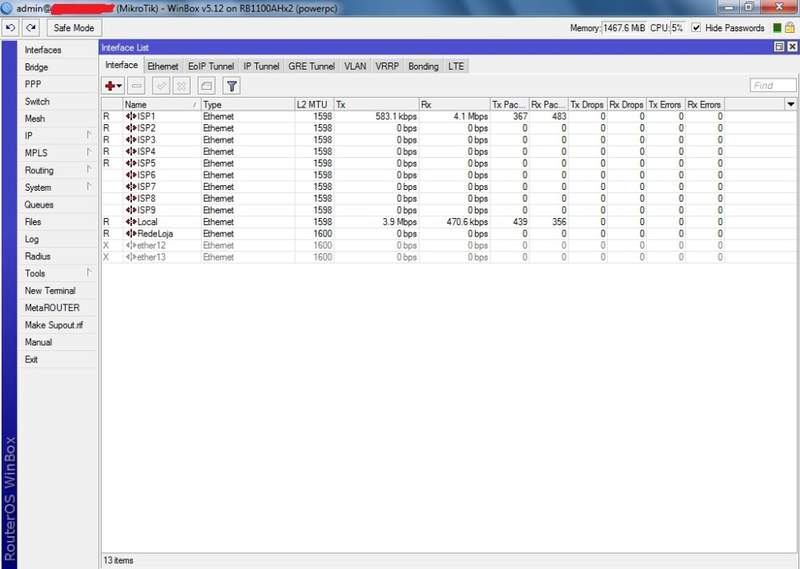Viewport: 800px width, 569px height.
Task: Click the 4.1 Mbps Rx value for ISP1
Action: pyautogui.click(x=470, y=116)
